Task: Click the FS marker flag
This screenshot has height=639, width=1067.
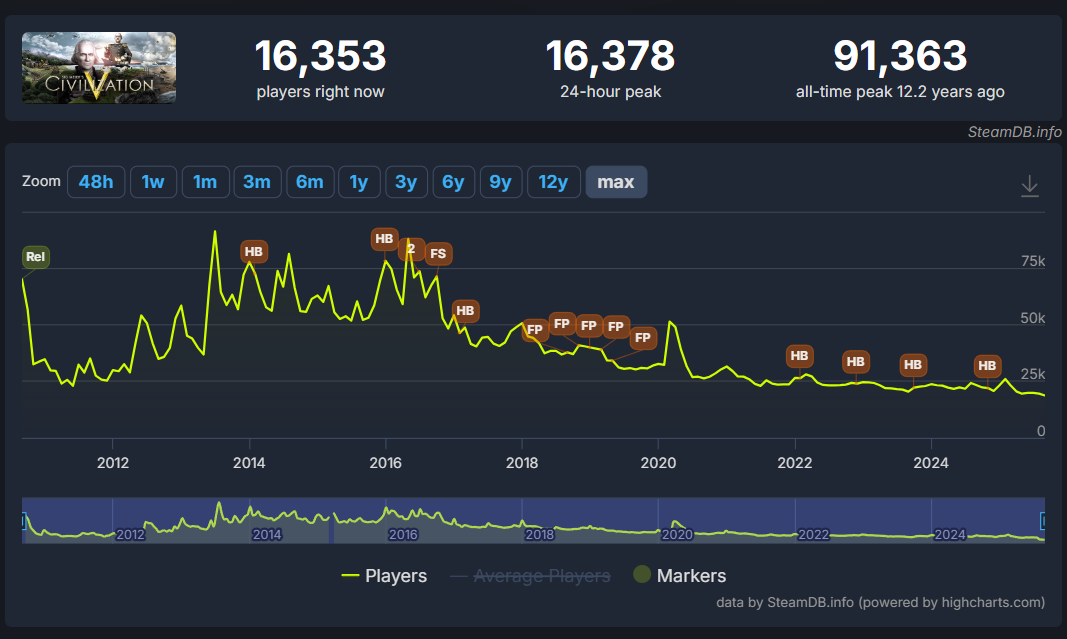Action: tap(438, 254)
